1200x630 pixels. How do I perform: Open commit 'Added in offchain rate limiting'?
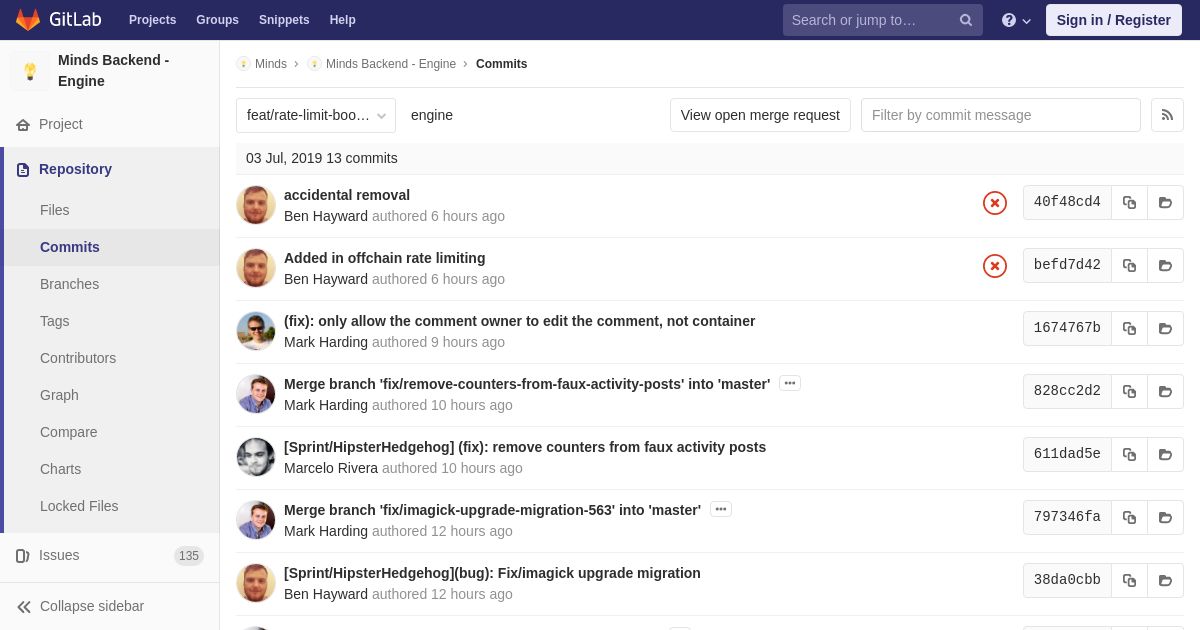tap(385, 258)
